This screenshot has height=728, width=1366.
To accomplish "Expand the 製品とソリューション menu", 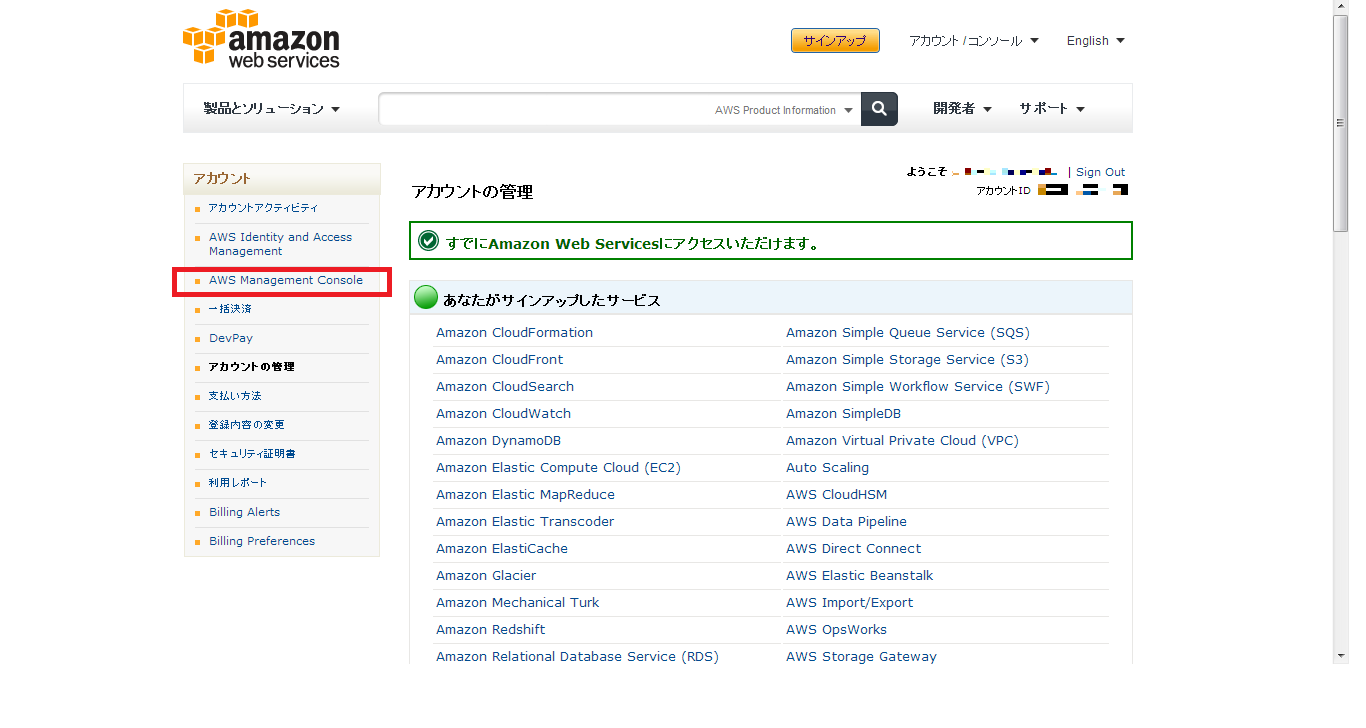I will (x=272, y=109).
